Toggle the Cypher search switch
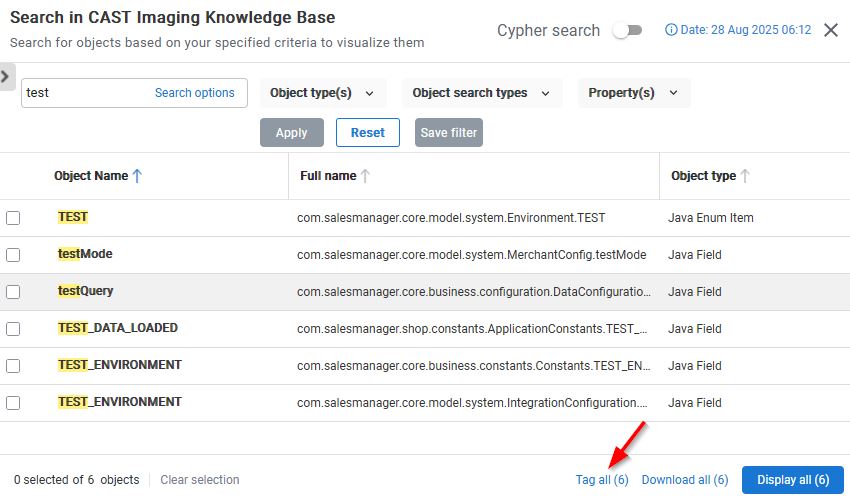The image size is (850, 500). coord(627,30)
